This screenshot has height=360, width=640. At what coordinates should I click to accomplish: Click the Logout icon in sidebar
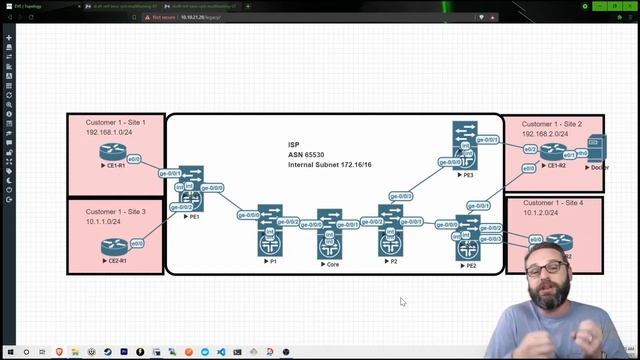[x=9, y=200]
